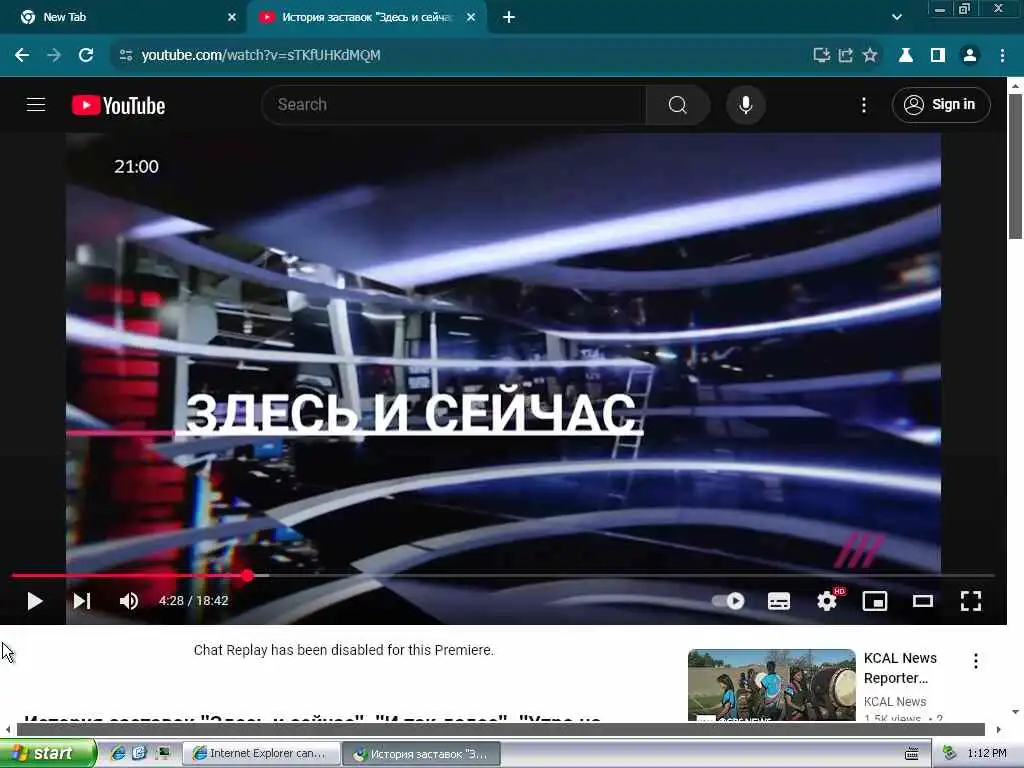Click the Sign in button
The image size is (1024, 768).
(x=940, y=104)
